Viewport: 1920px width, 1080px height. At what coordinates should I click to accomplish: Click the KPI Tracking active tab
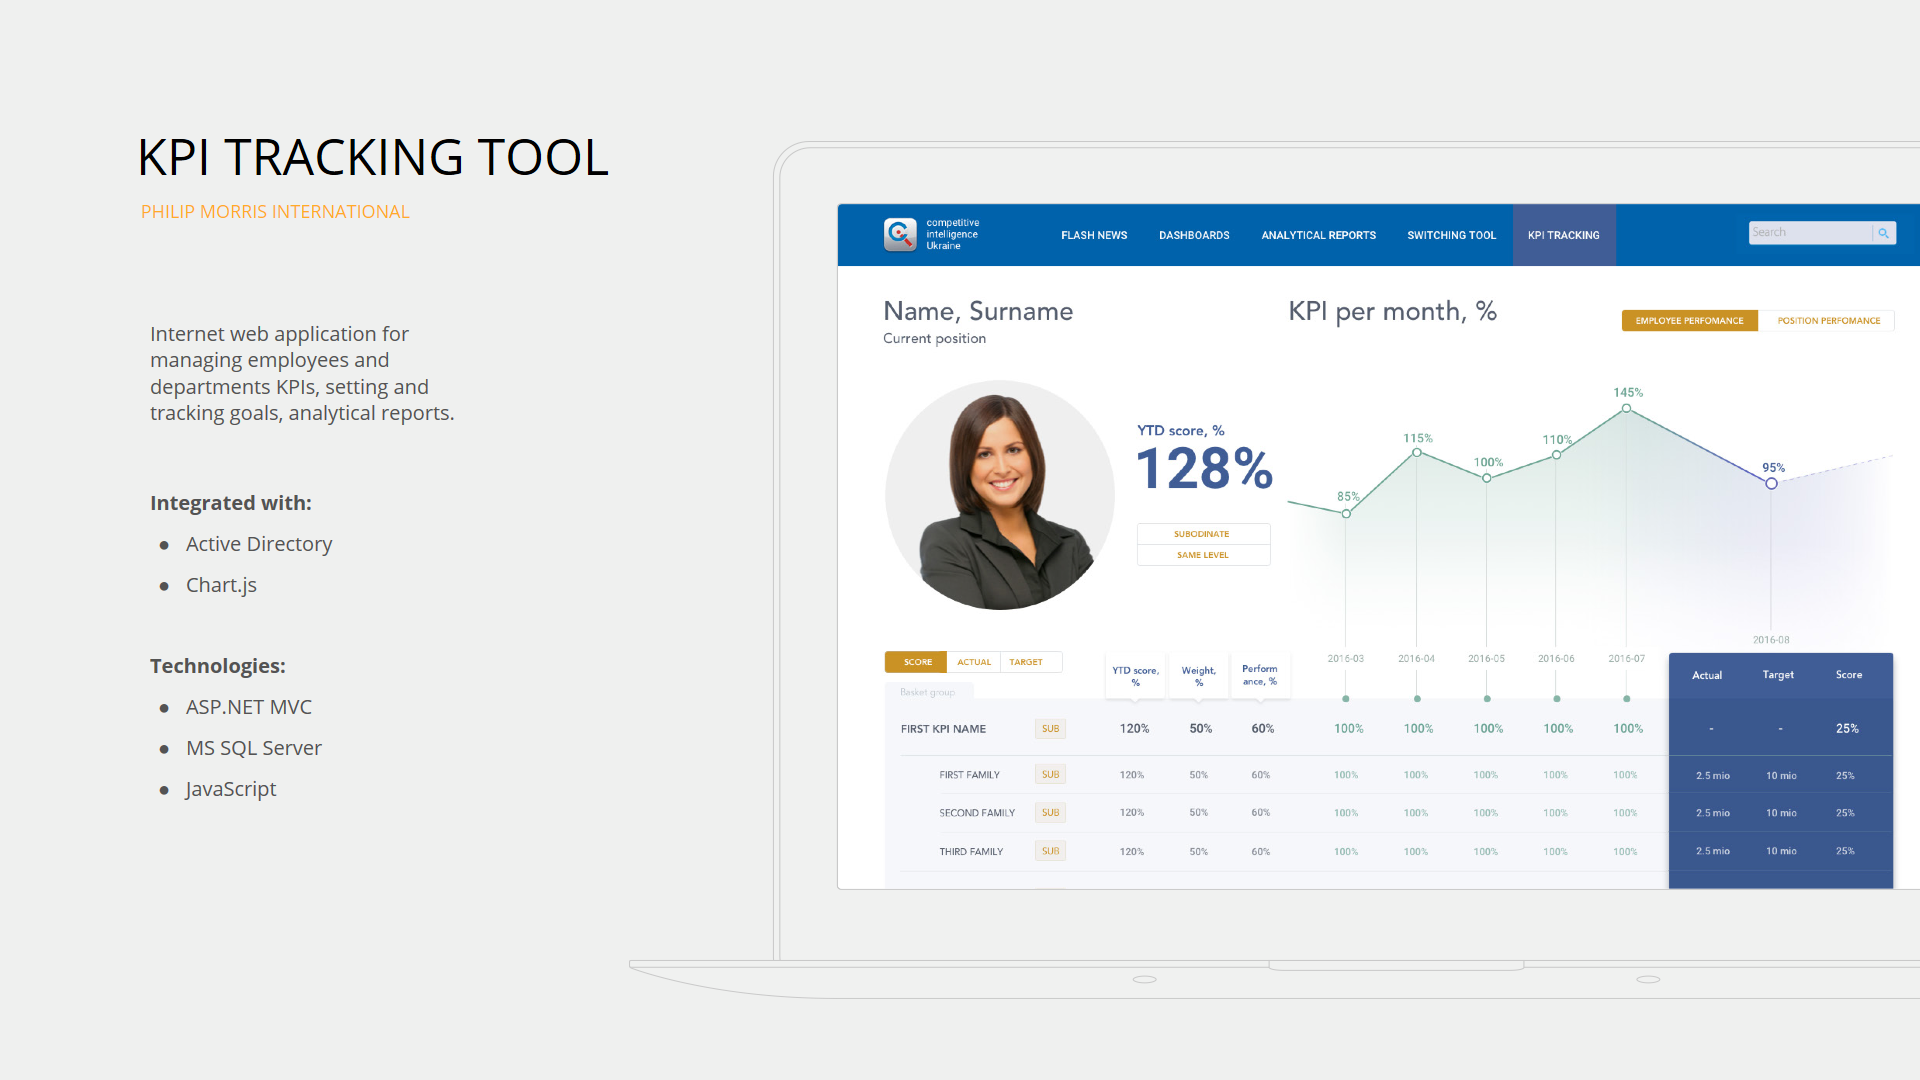[x=1564, y=235]
